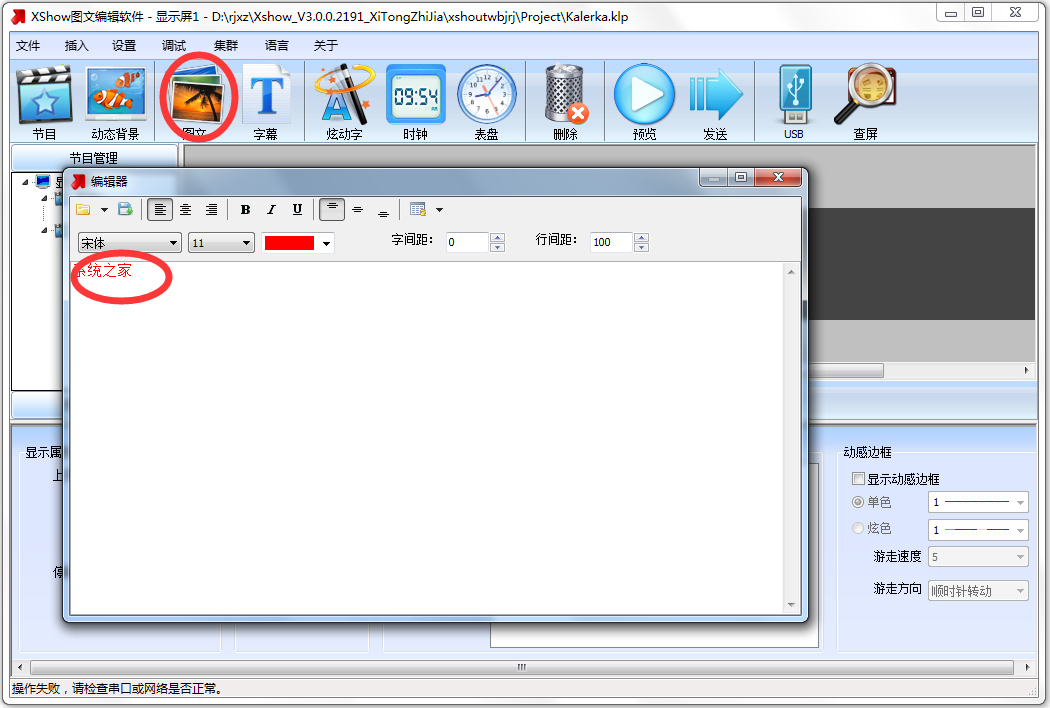This screenshot has height=708, width=1050.
Task: Toggle bold formatting in the editor
Action: click(x=245, y=209)
